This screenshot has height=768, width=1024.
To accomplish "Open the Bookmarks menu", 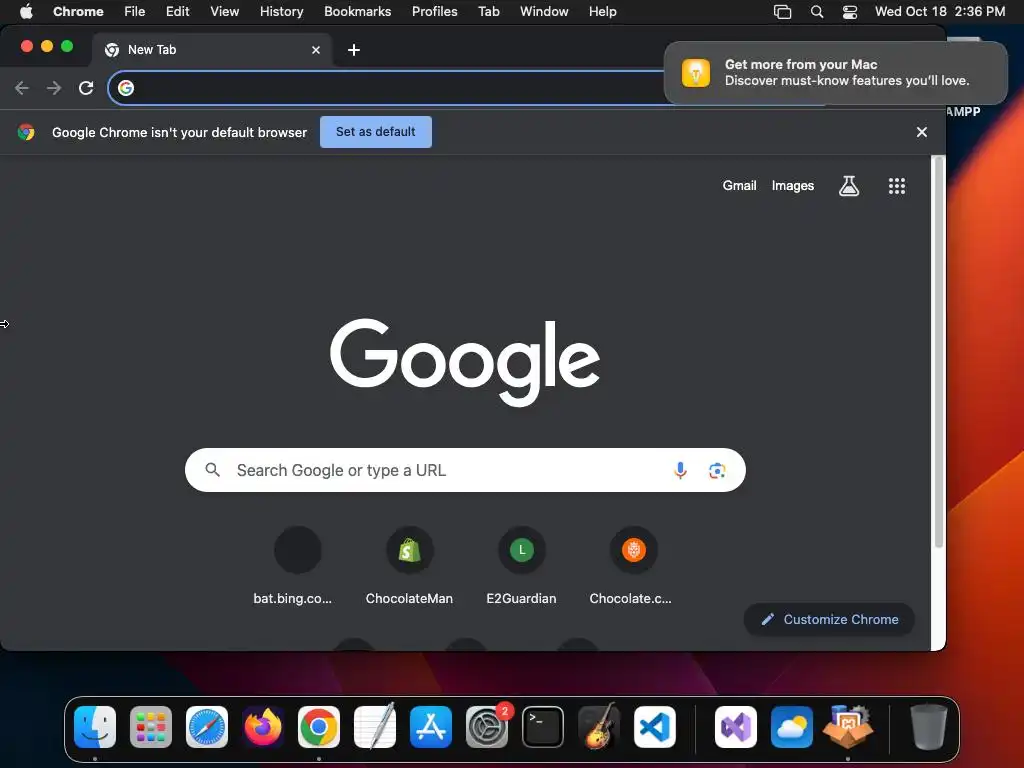I will [x=357, y=12].
